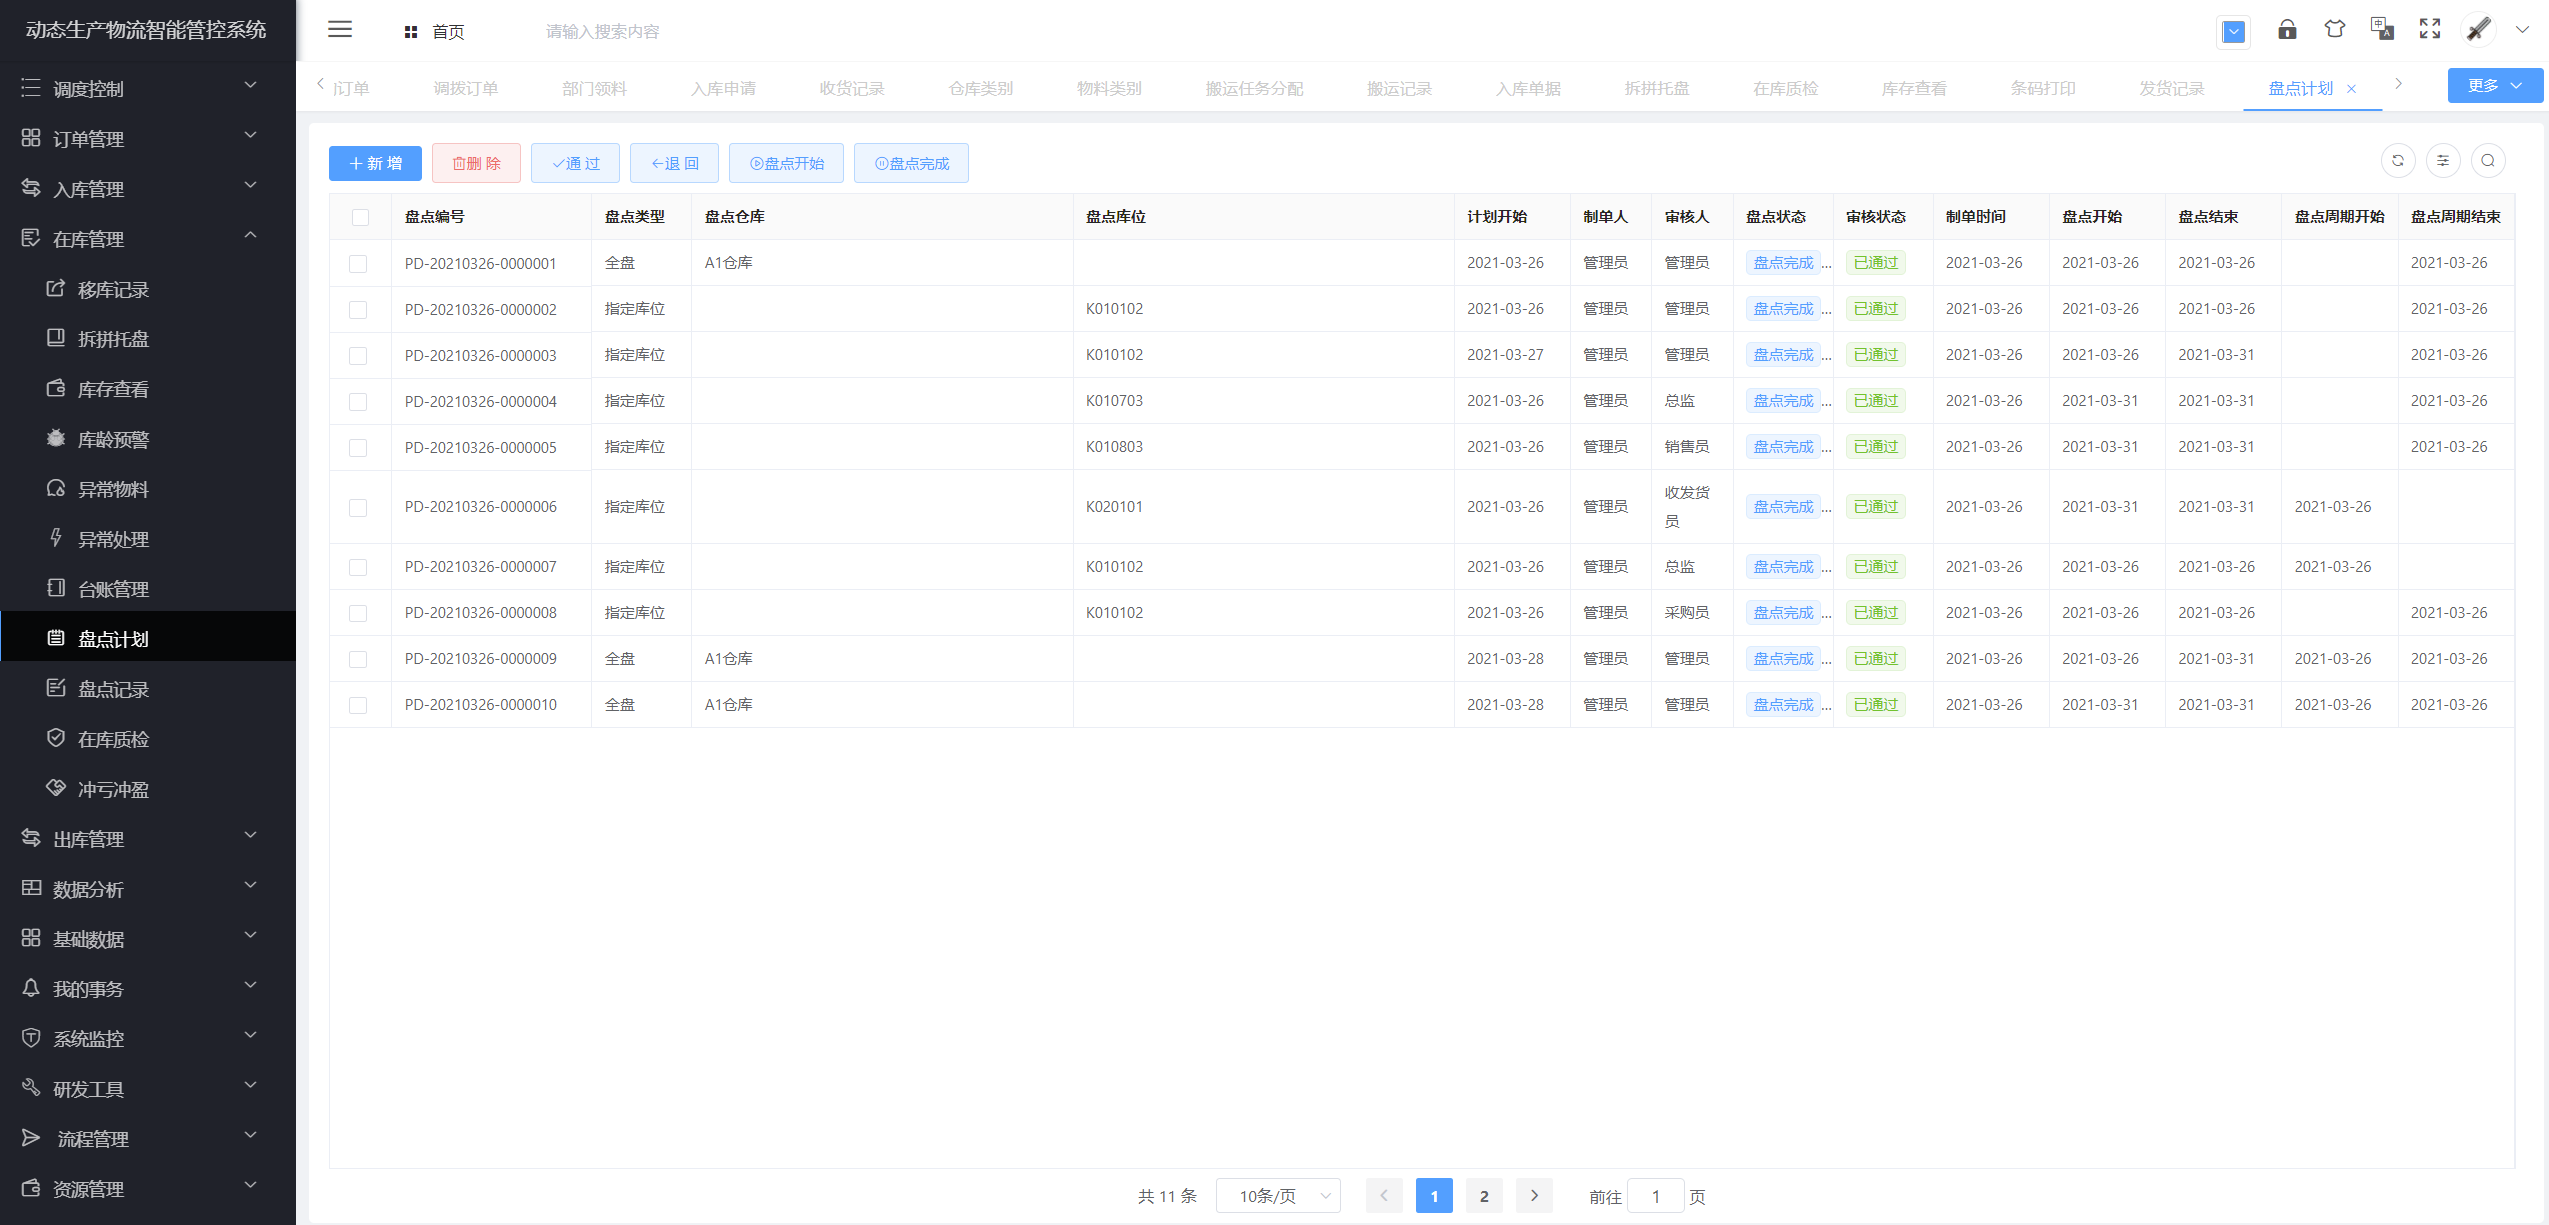
Task: Check the row PD-20210326-0000003
Action: pos(358,356)
